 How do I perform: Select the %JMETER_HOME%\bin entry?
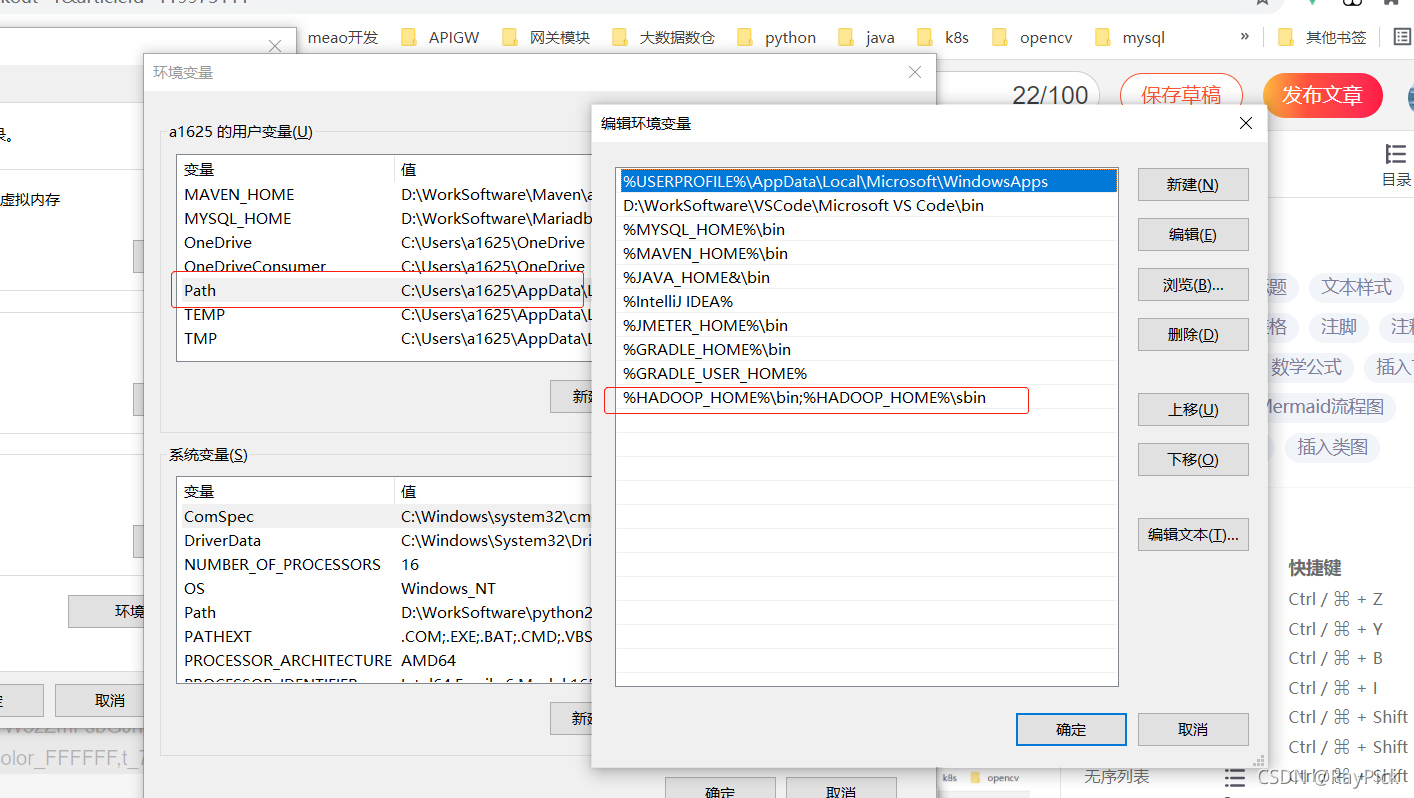pos(866,325)
